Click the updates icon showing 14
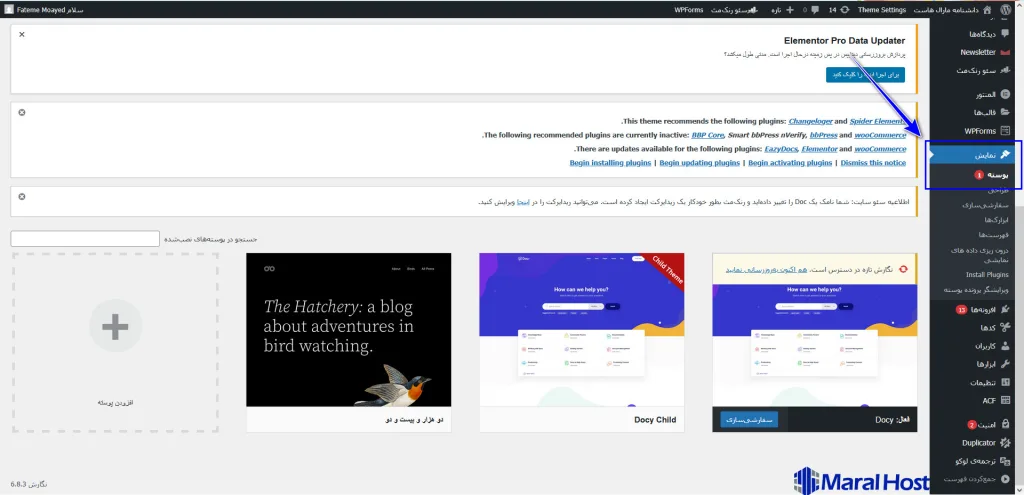This screenshot has height=495, width=1024. [836, 9]
